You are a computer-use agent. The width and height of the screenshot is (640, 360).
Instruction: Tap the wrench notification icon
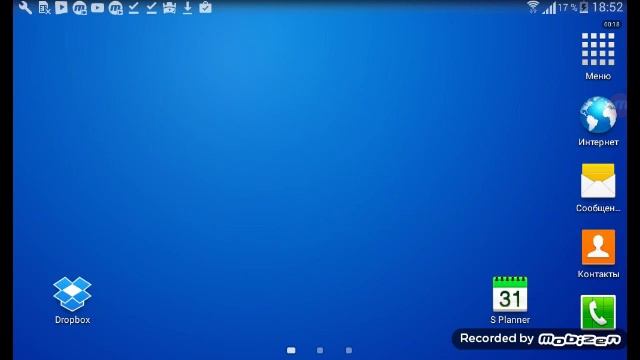click(25, 8)
